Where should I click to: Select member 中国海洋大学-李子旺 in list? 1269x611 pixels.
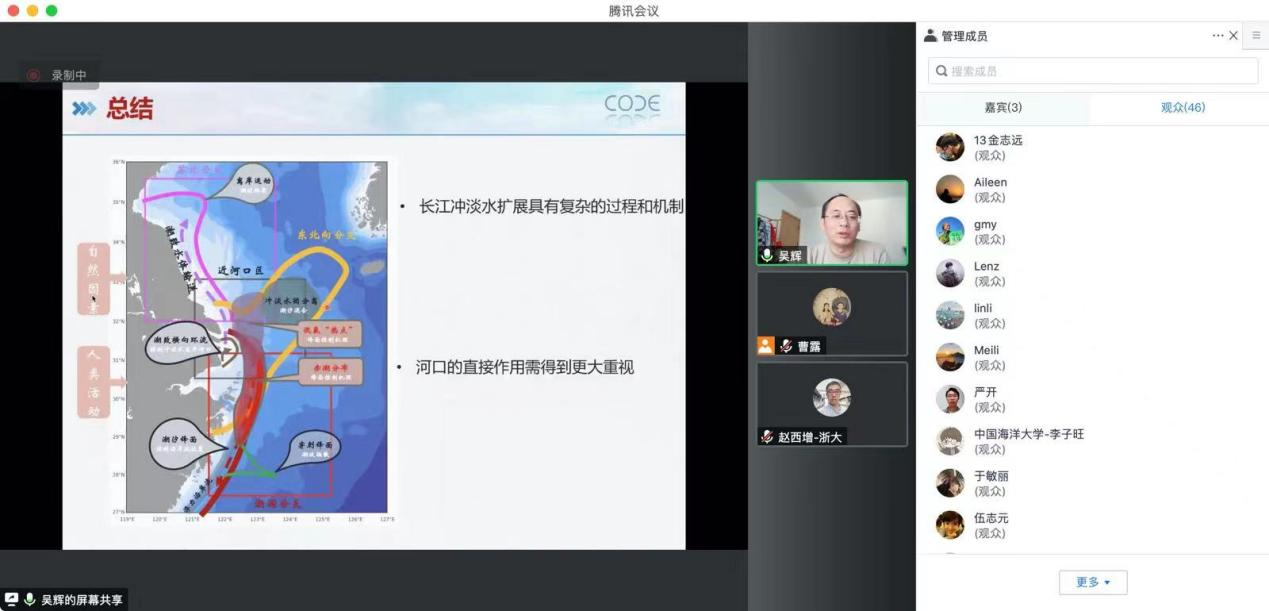[x=1028, y=441]
